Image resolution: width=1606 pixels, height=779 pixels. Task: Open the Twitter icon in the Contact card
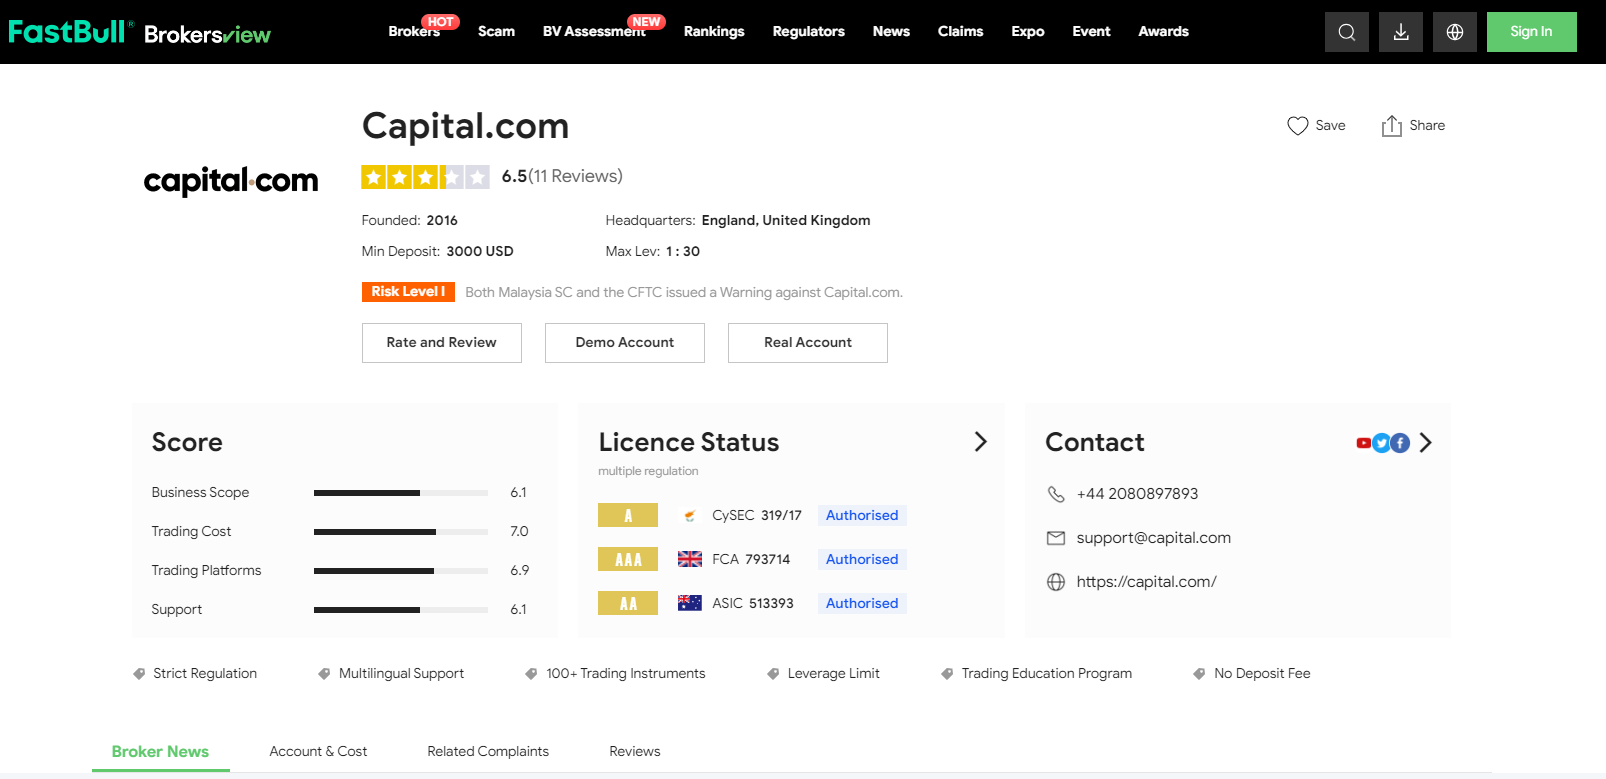point(1381,443)
